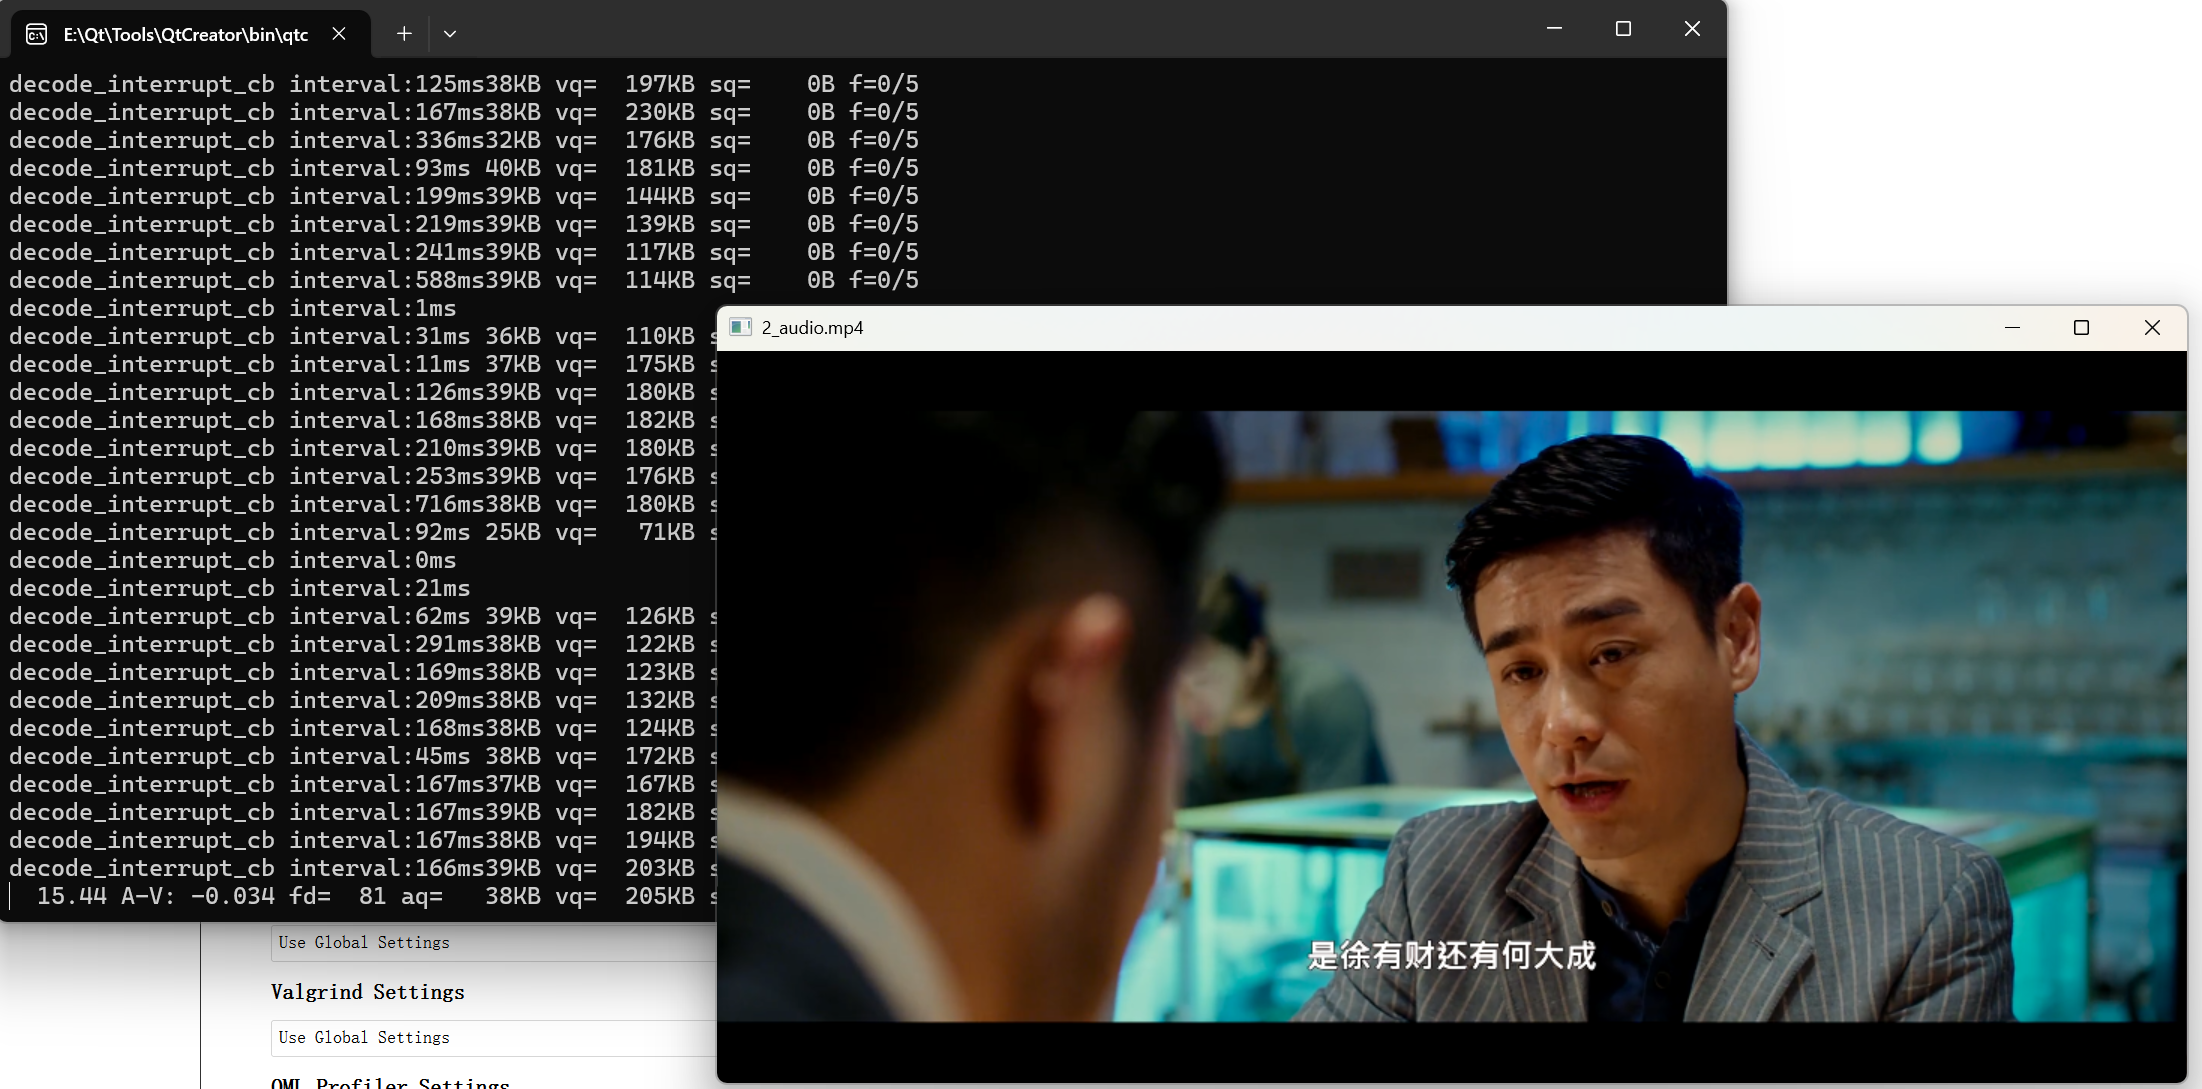The height and width of the screenshot is (1089, 2202).
Task: Close the 2_audio.mp4 player window
Action: pyautogui.click(x=2152, y=328)
